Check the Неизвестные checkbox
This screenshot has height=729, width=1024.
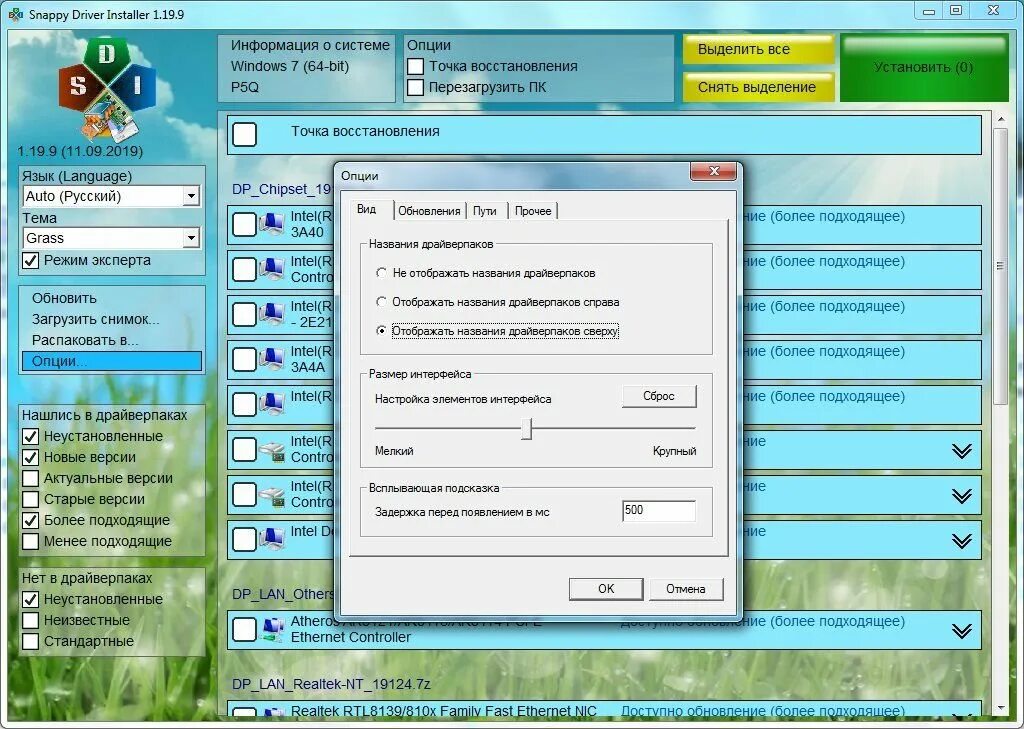[x=31, y=620]
